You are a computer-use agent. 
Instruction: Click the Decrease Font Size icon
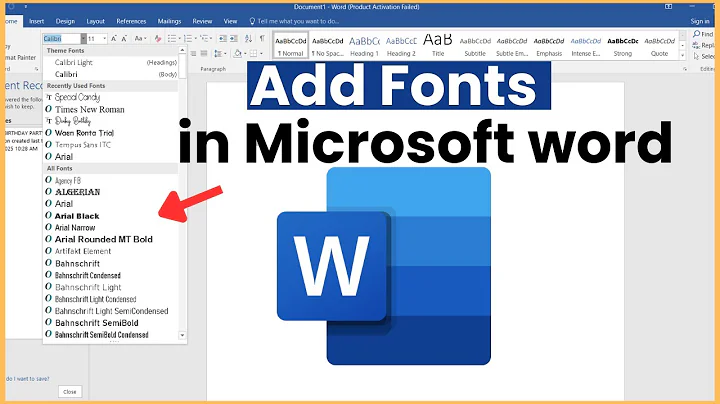pyautogui.click(x=124, y=39)
